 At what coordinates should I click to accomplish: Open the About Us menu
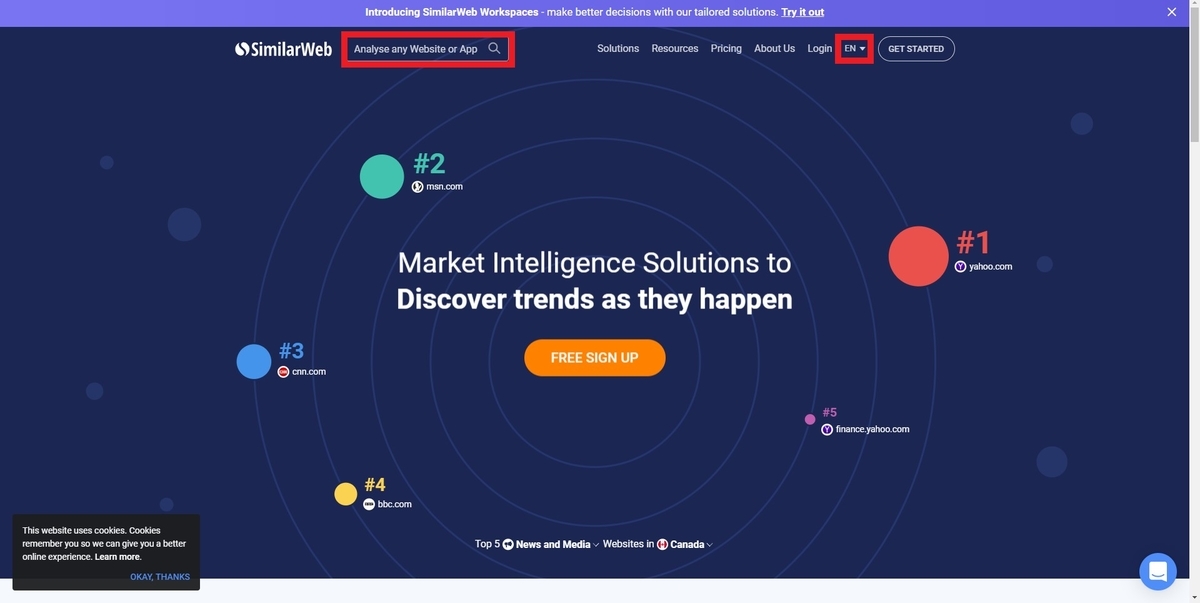774,48
